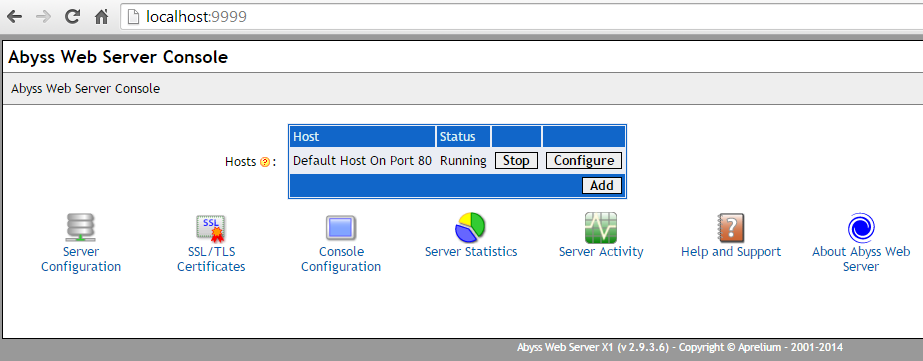Open the Server Configuration icon
This screenshot has width=923, height=361.
click(x=81, y=228)
